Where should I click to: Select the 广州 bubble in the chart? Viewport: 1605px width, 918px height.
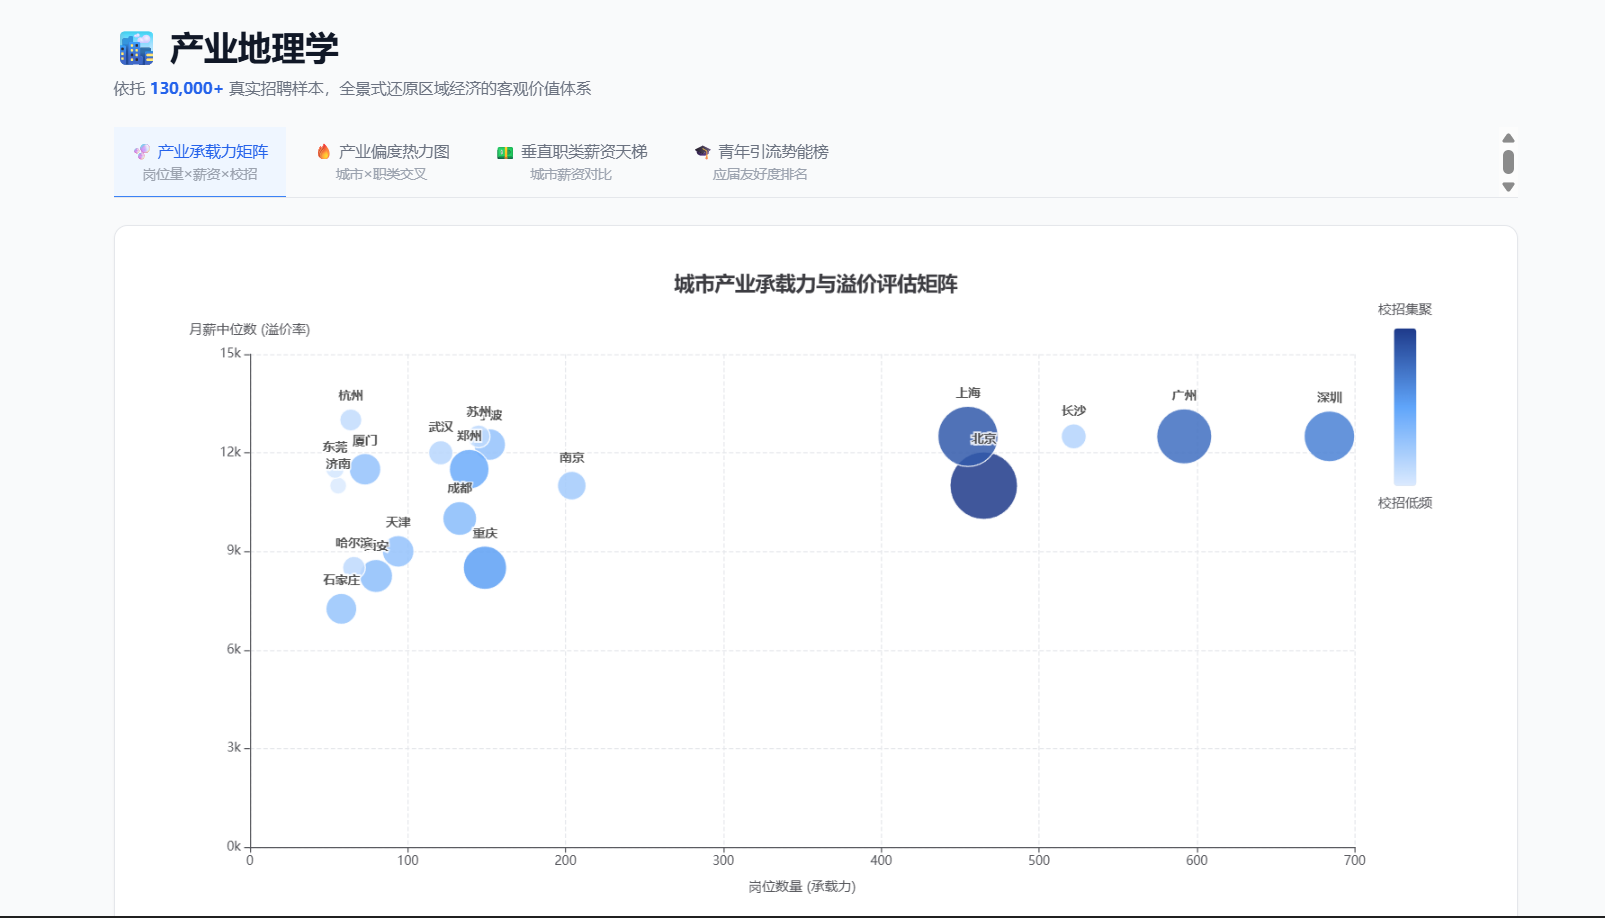[1183, 437]
